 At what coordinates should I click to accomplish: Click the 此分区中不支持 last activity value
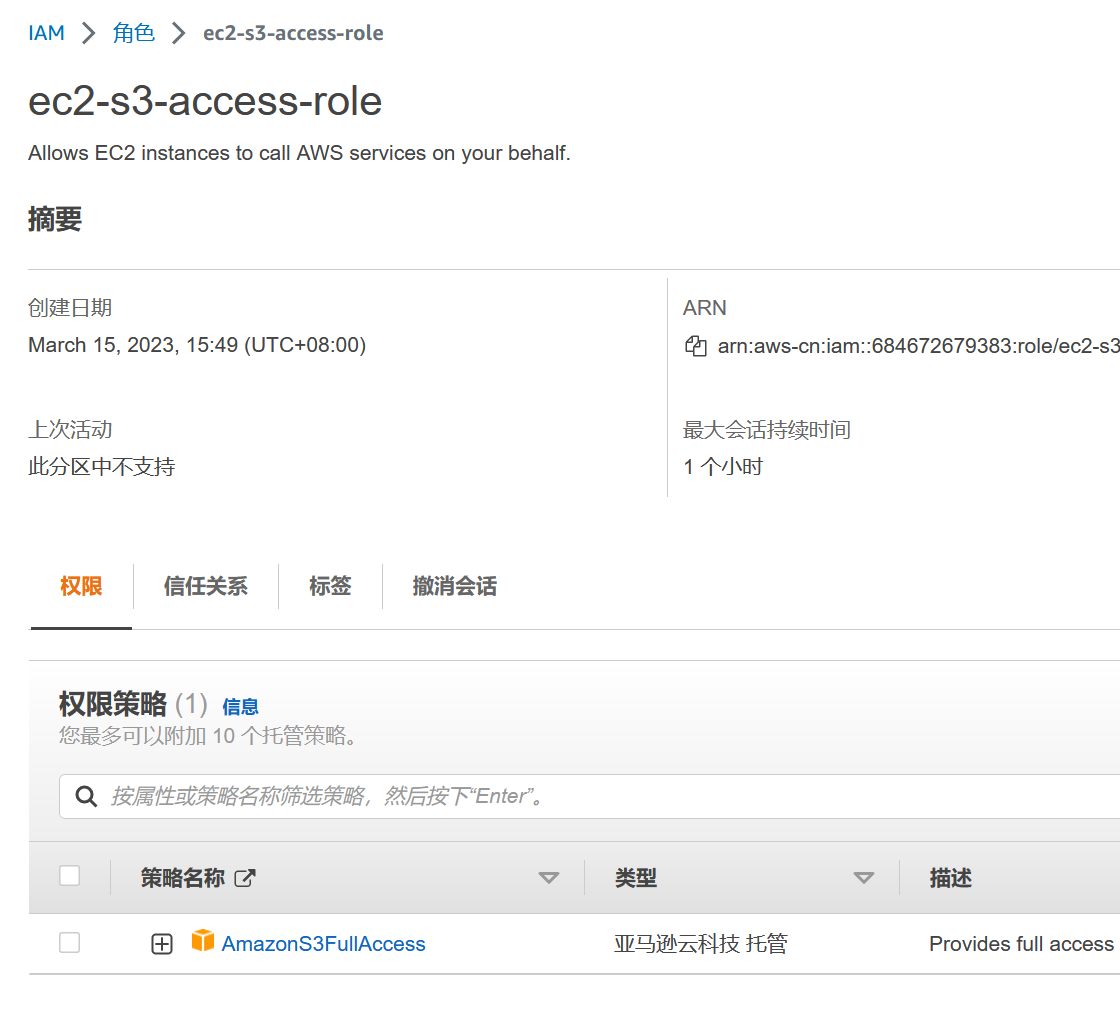point(101,467)
